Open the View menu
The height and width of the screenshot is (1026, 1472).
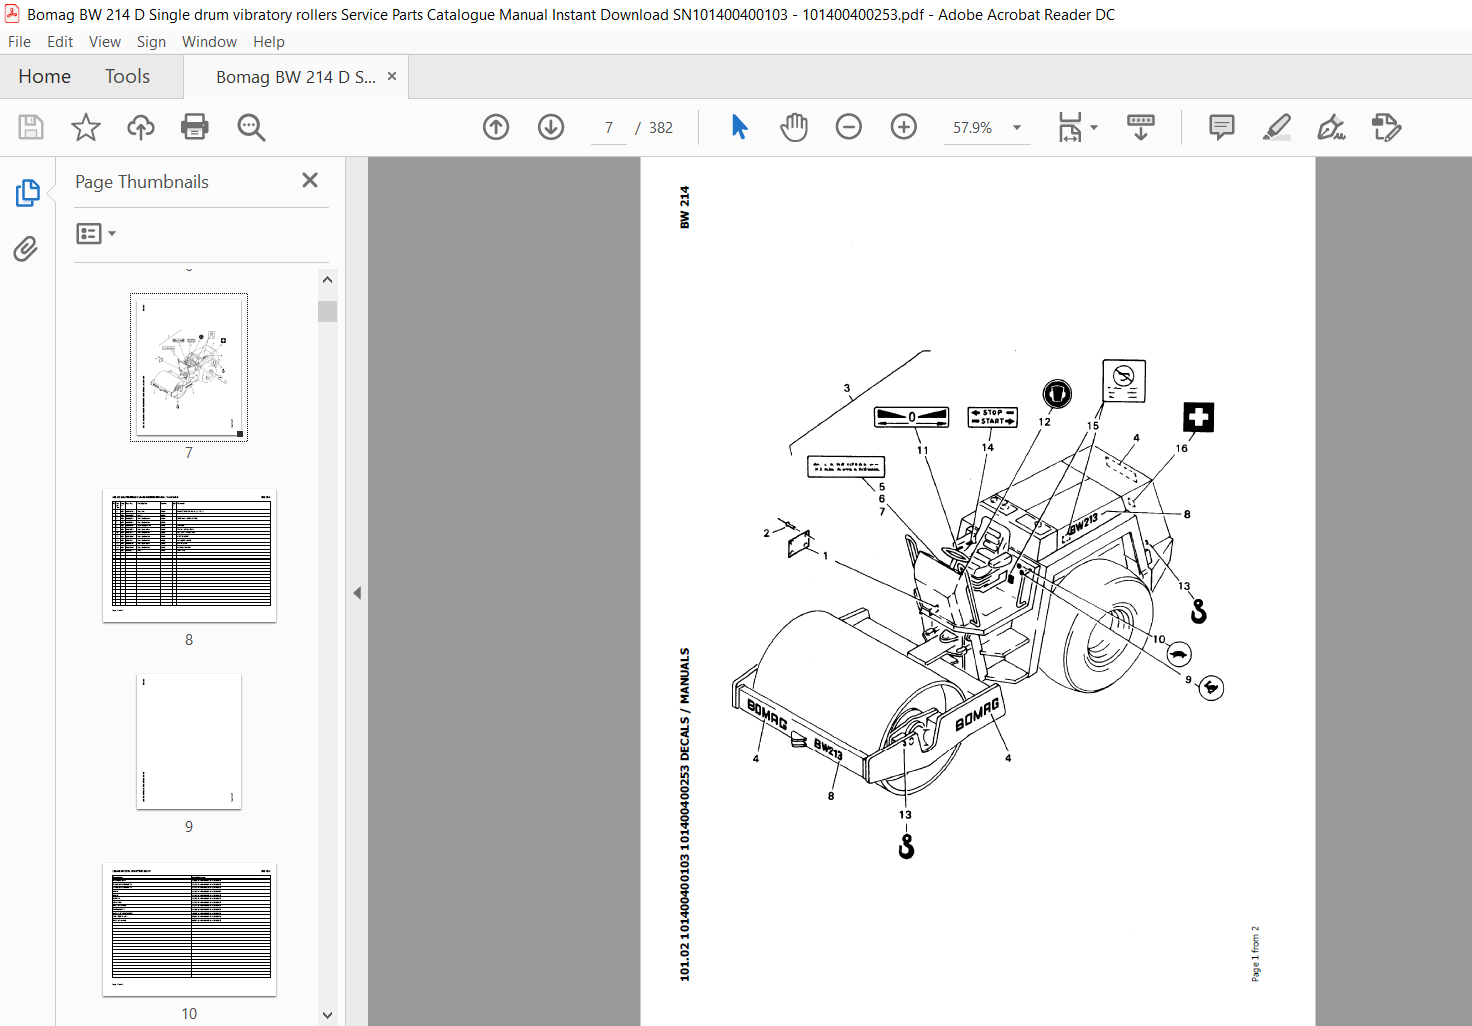pos(105,42)
